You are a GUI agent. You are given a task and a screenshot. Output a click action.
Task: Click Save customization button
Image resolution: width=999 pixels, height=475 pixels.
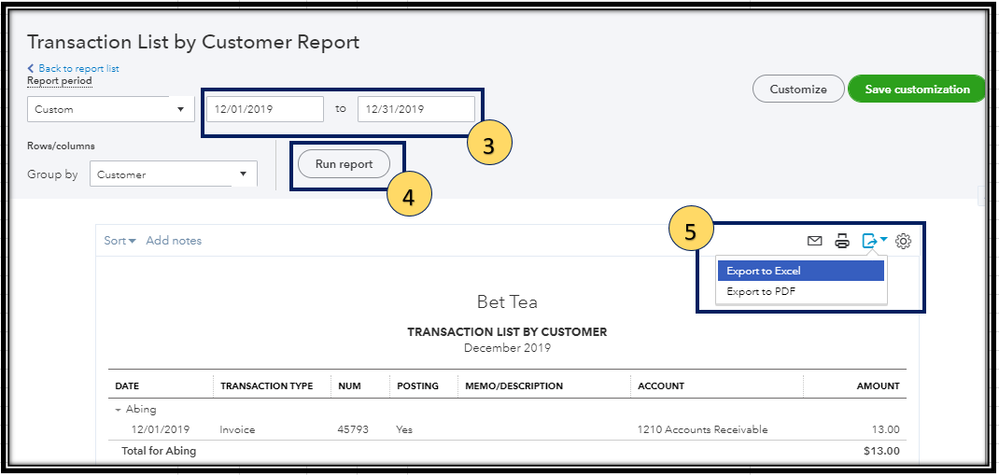point(917,89)
